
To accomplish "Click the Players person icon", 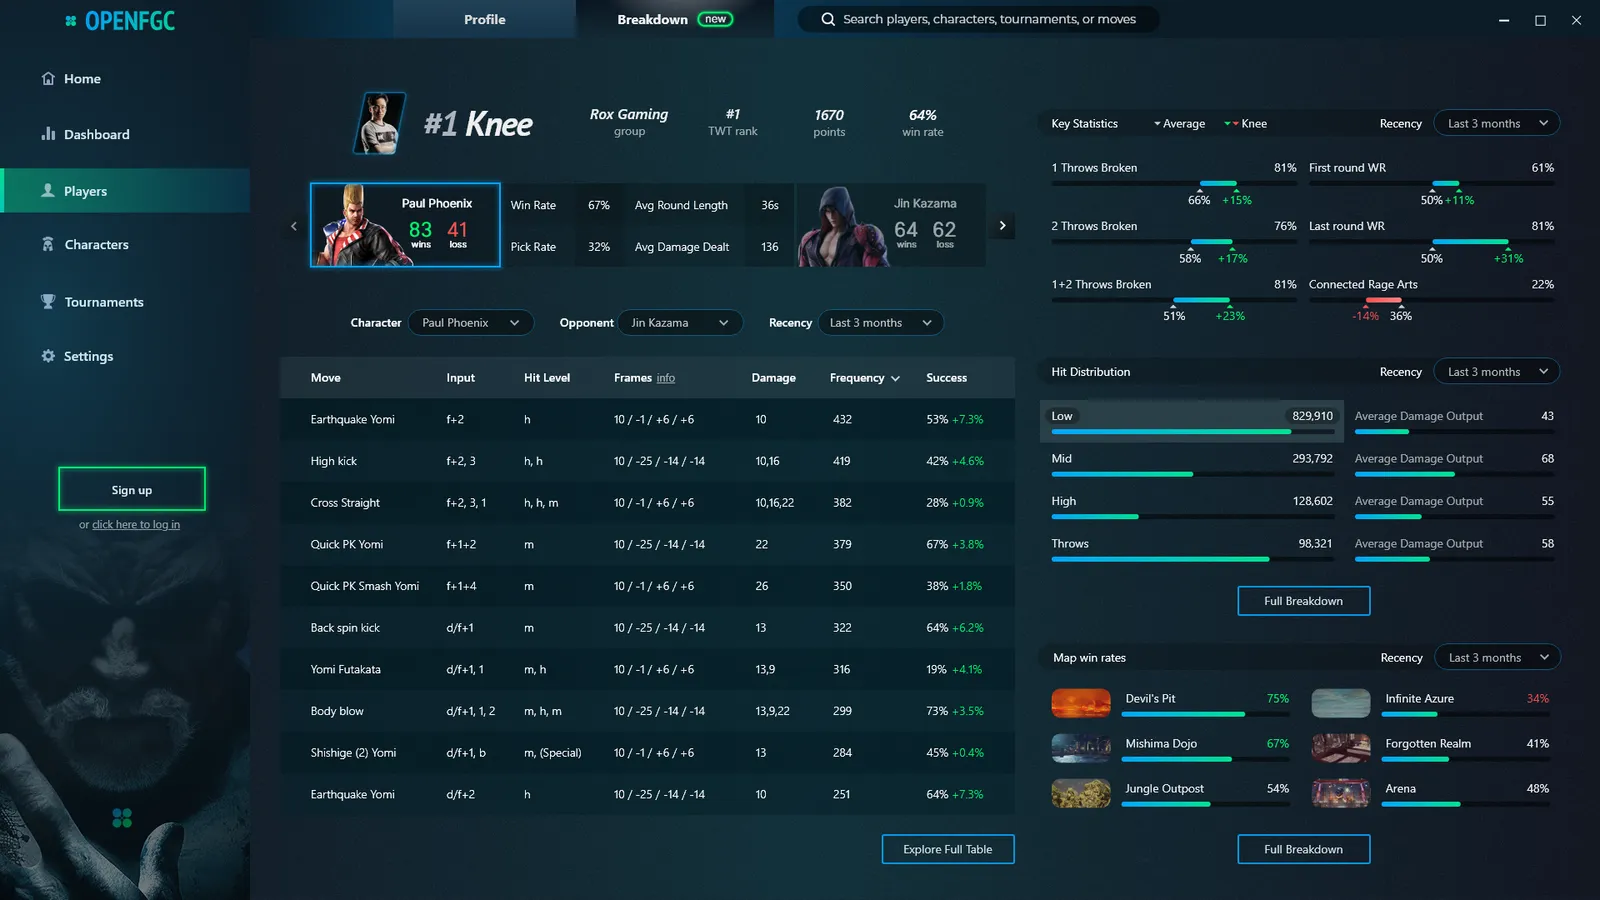I will pyautogui.click(x=48, y=190).
